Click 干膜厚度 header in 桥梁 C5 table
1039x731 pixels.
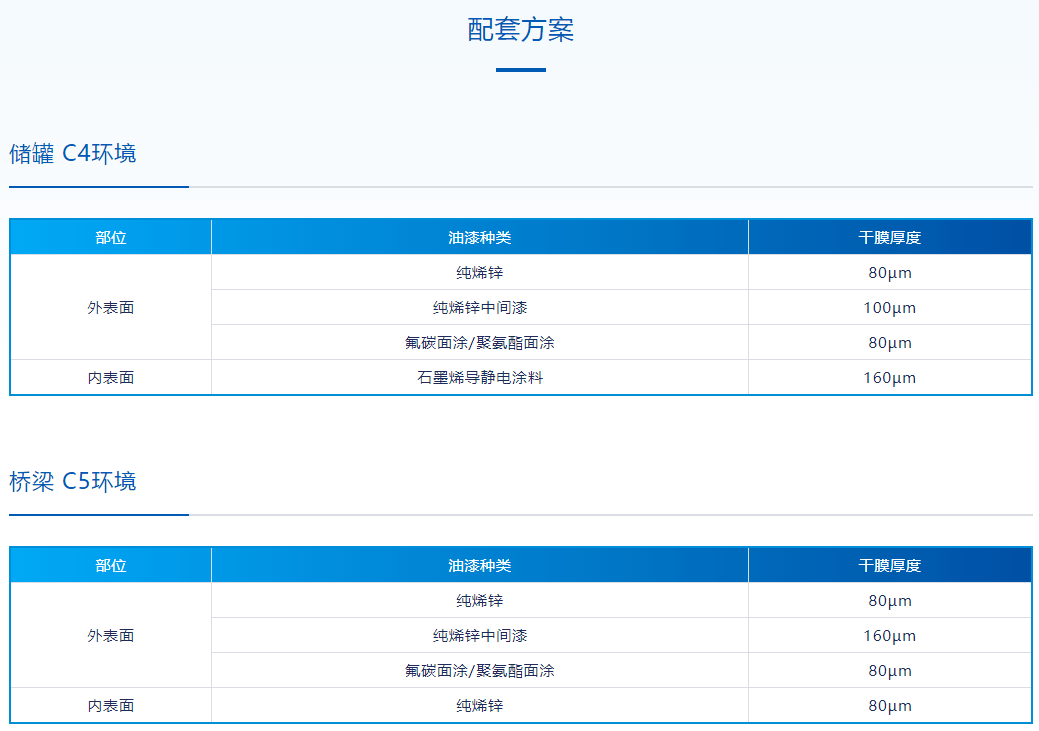[890, 566]
